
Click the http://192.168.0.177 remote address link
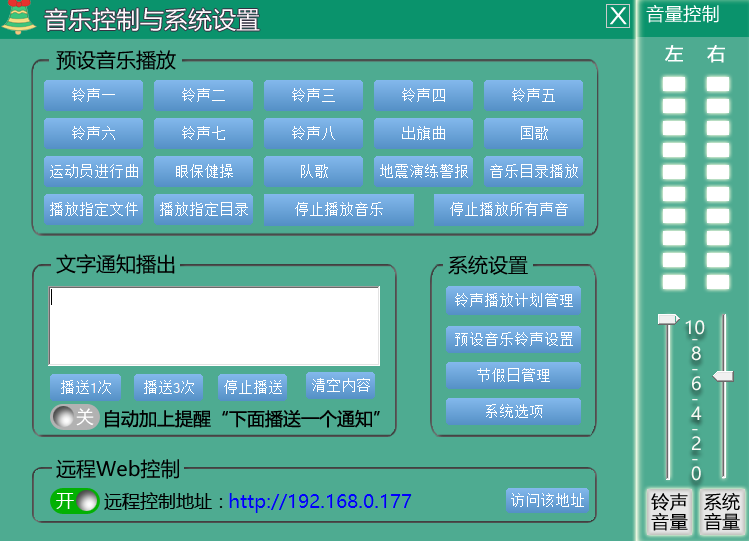319,501
